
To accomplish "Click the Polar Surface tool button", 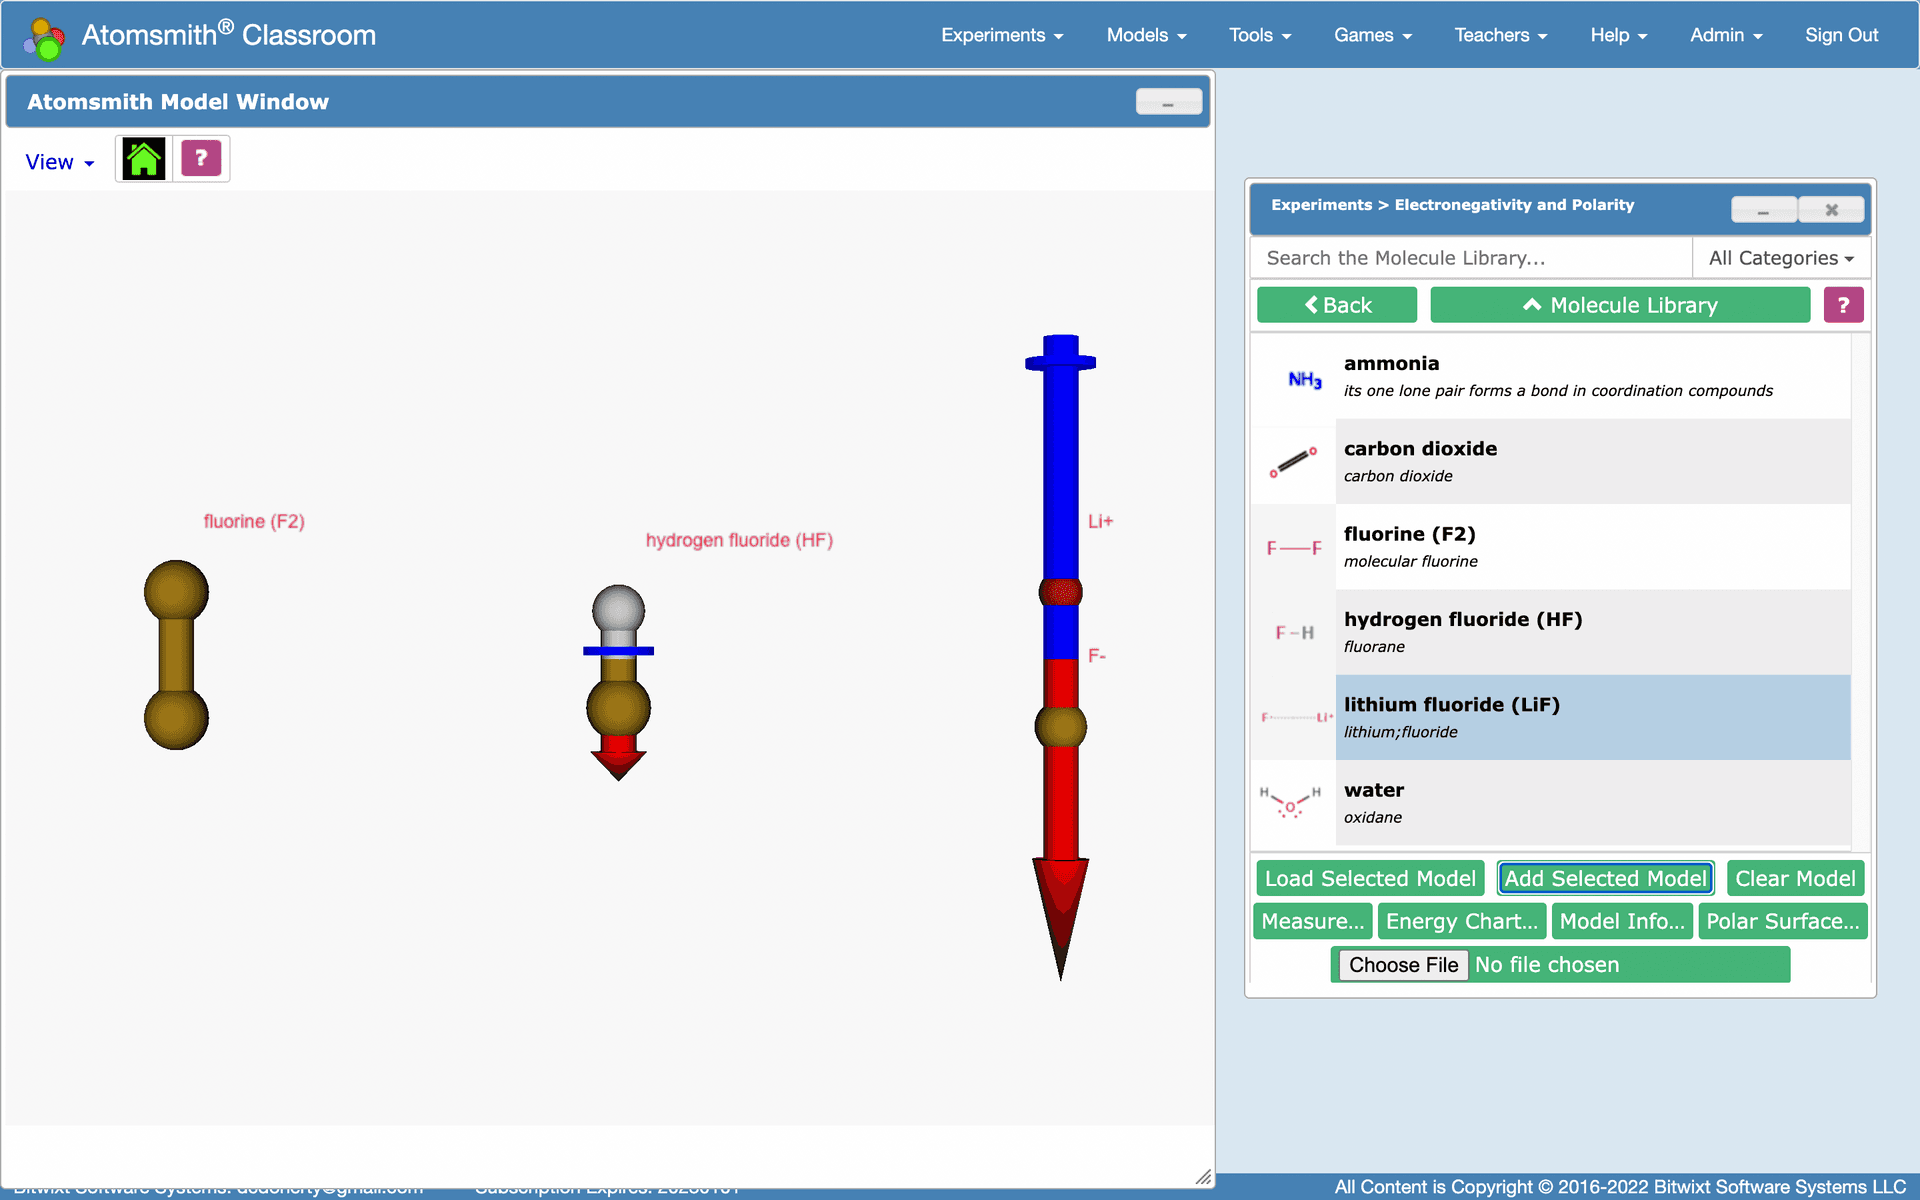I will tap(1782, 921).
